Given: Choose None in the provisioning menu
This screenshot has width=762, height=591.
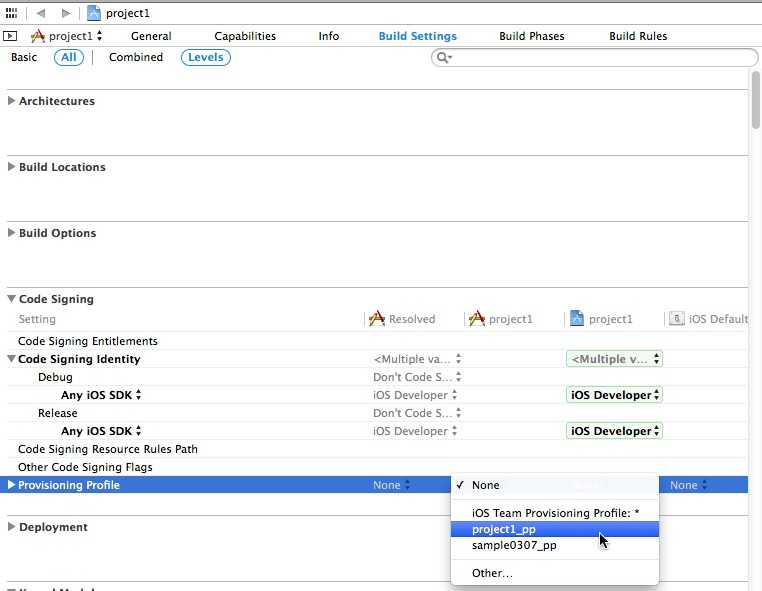Looking at the screenshot, I should click(555, 485).
